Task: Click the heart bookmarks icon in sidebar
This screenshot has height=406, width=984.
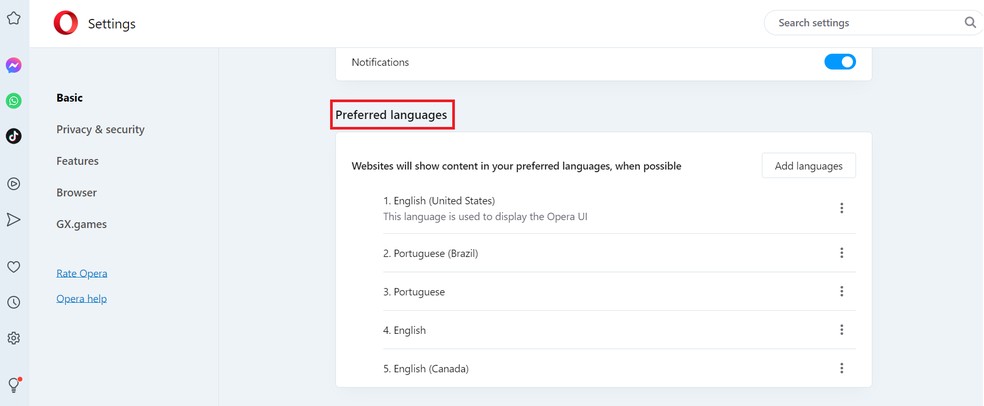Action: 14,267
